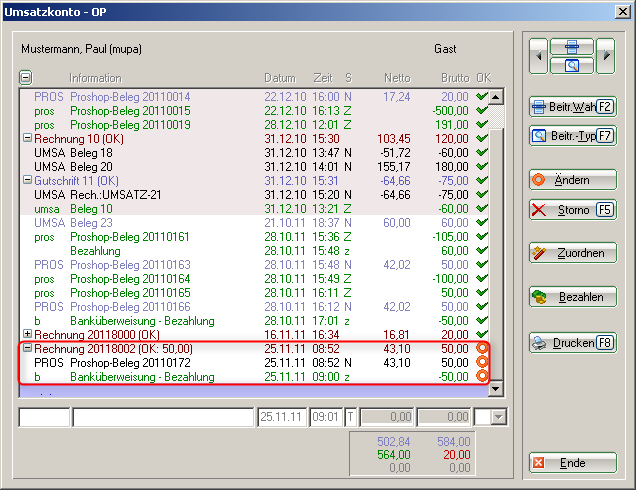The width and height of the screenshot is (636, 490).
Task: Click the Bezahlen button with coins icon
Action: (x=572, y=297)
